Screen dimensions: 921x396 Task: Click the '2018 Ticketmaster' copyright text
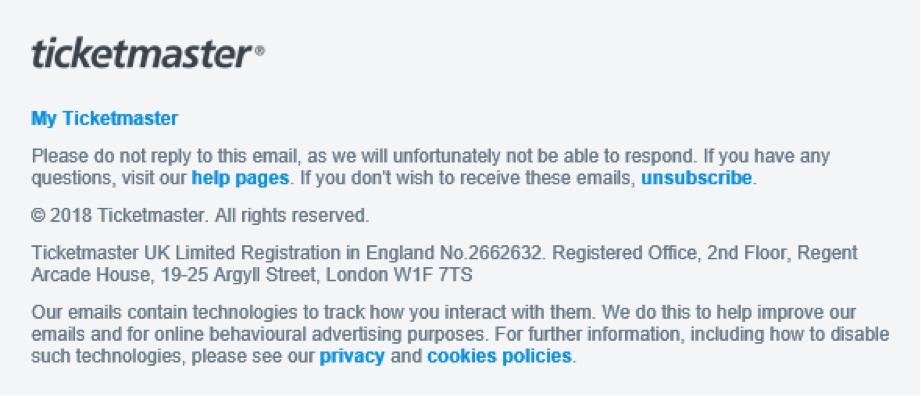[129, 216]
